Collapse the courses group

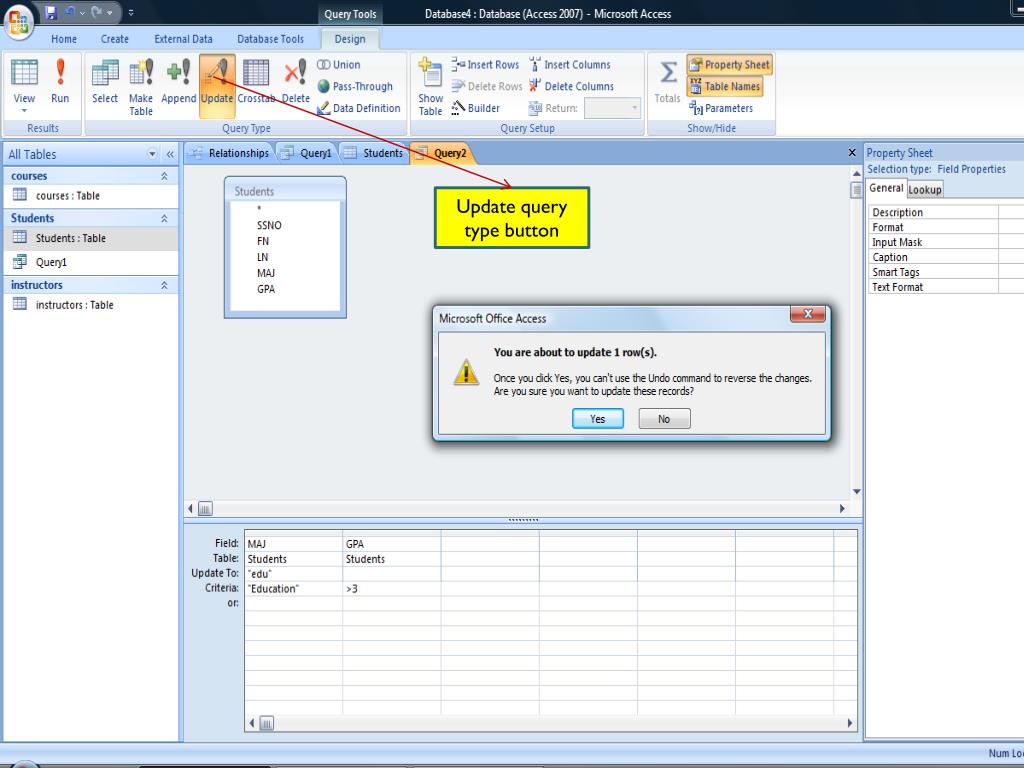point(164,176)
